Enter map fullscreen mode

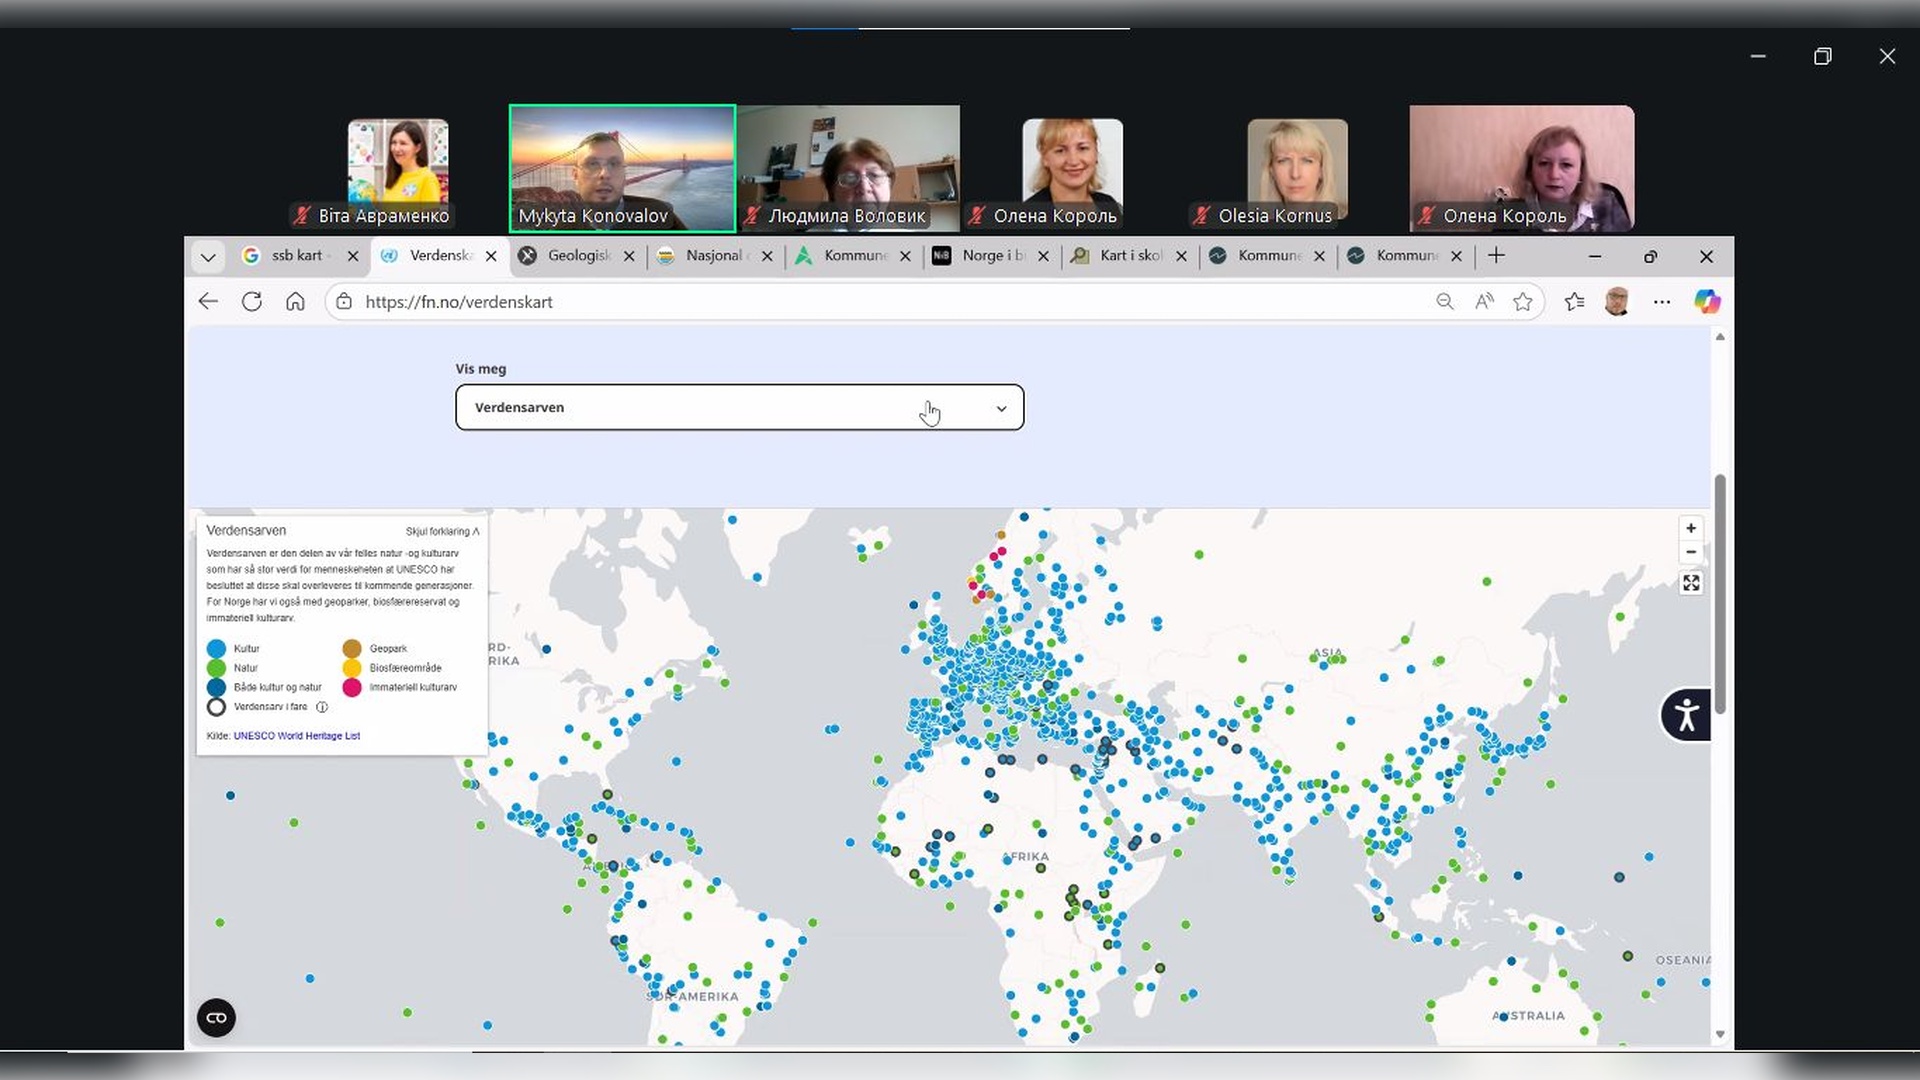click(x=1690, y=583)
